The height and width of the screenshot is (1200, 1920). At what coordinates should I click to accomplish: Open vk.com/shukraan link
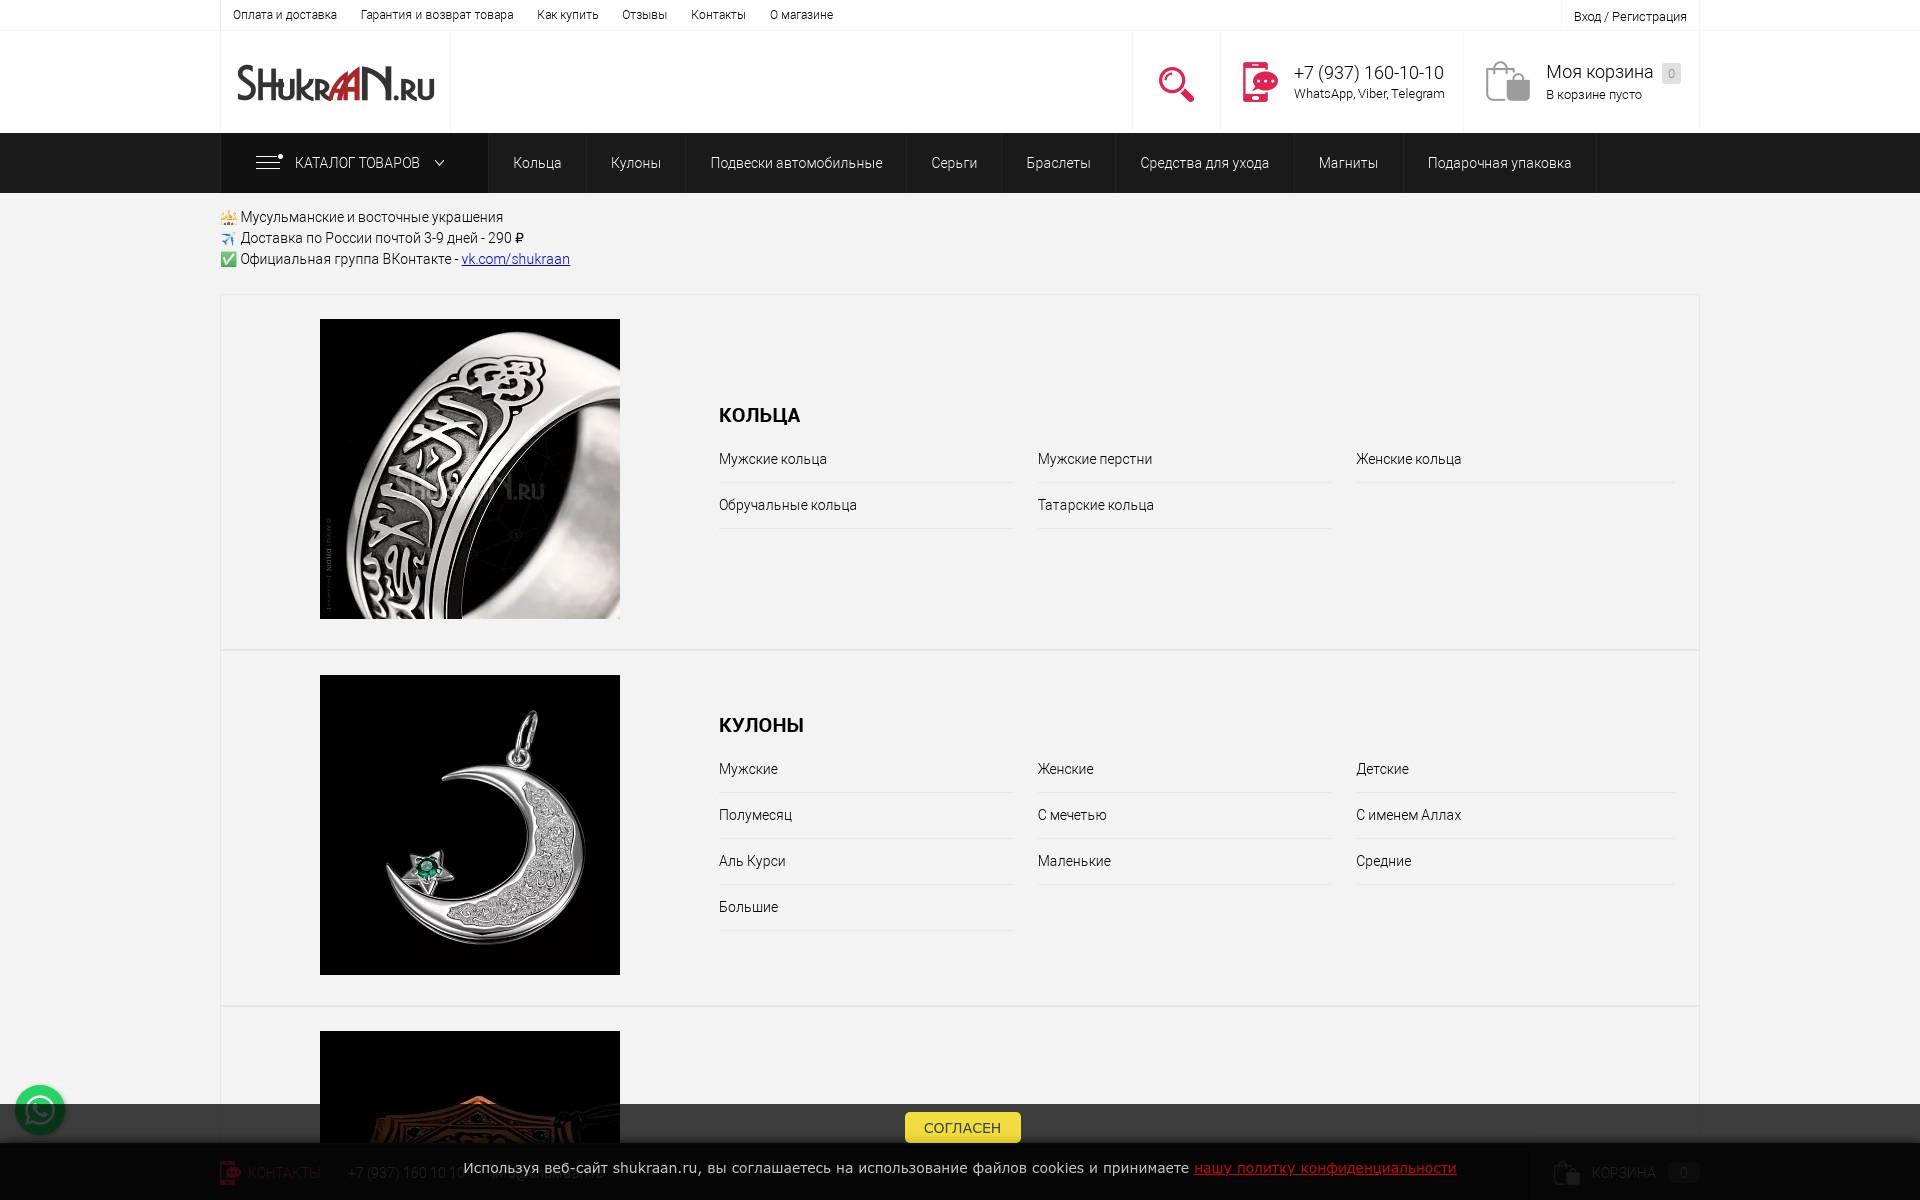pyautogui.click(x=515, y=259)
